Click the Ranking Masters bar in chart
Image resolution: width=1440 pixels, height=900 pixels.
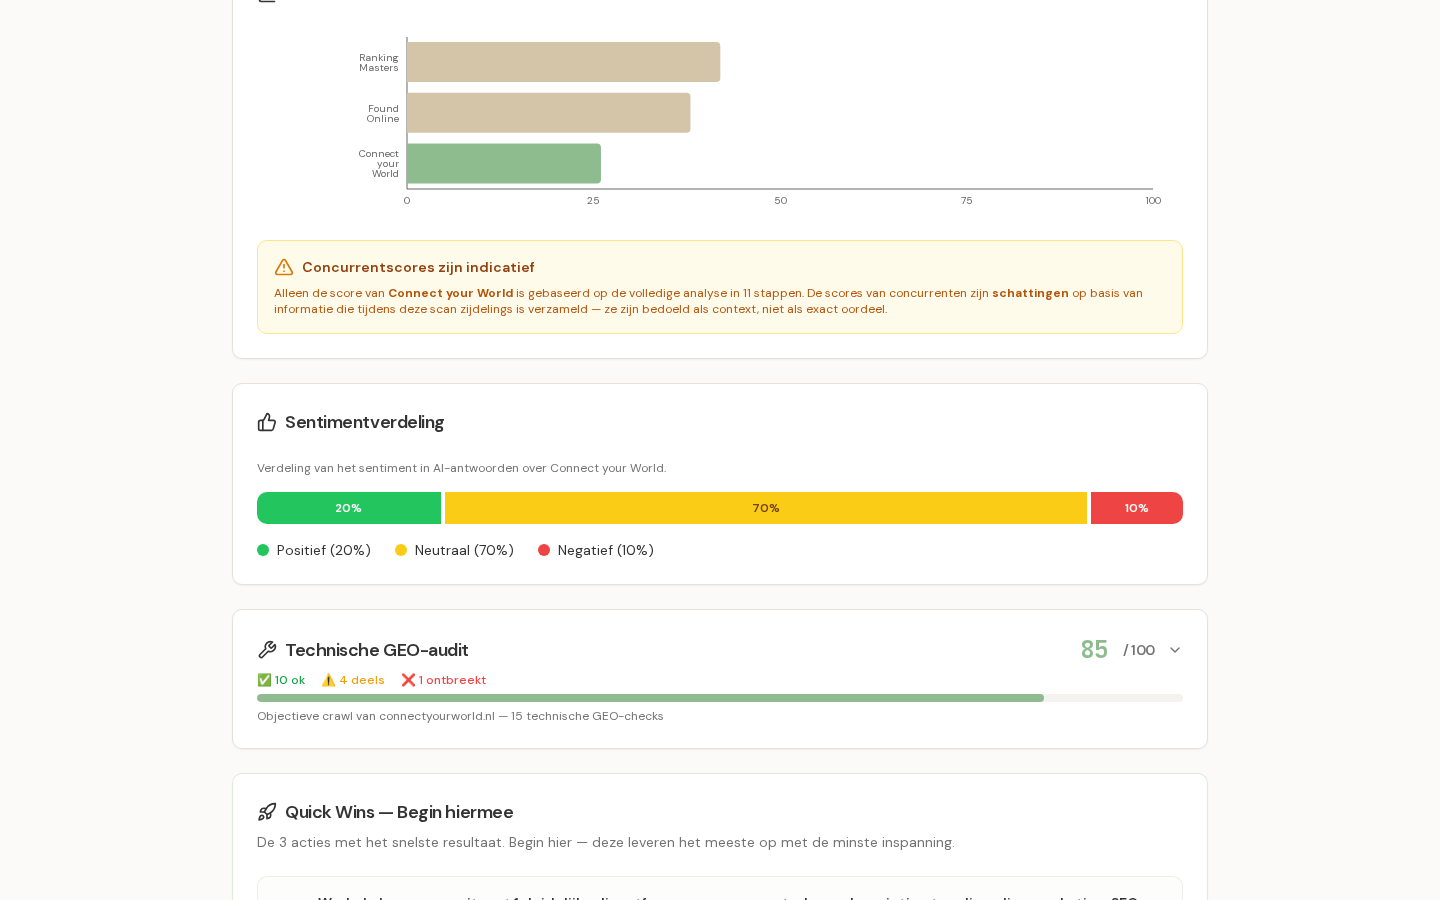564,62
